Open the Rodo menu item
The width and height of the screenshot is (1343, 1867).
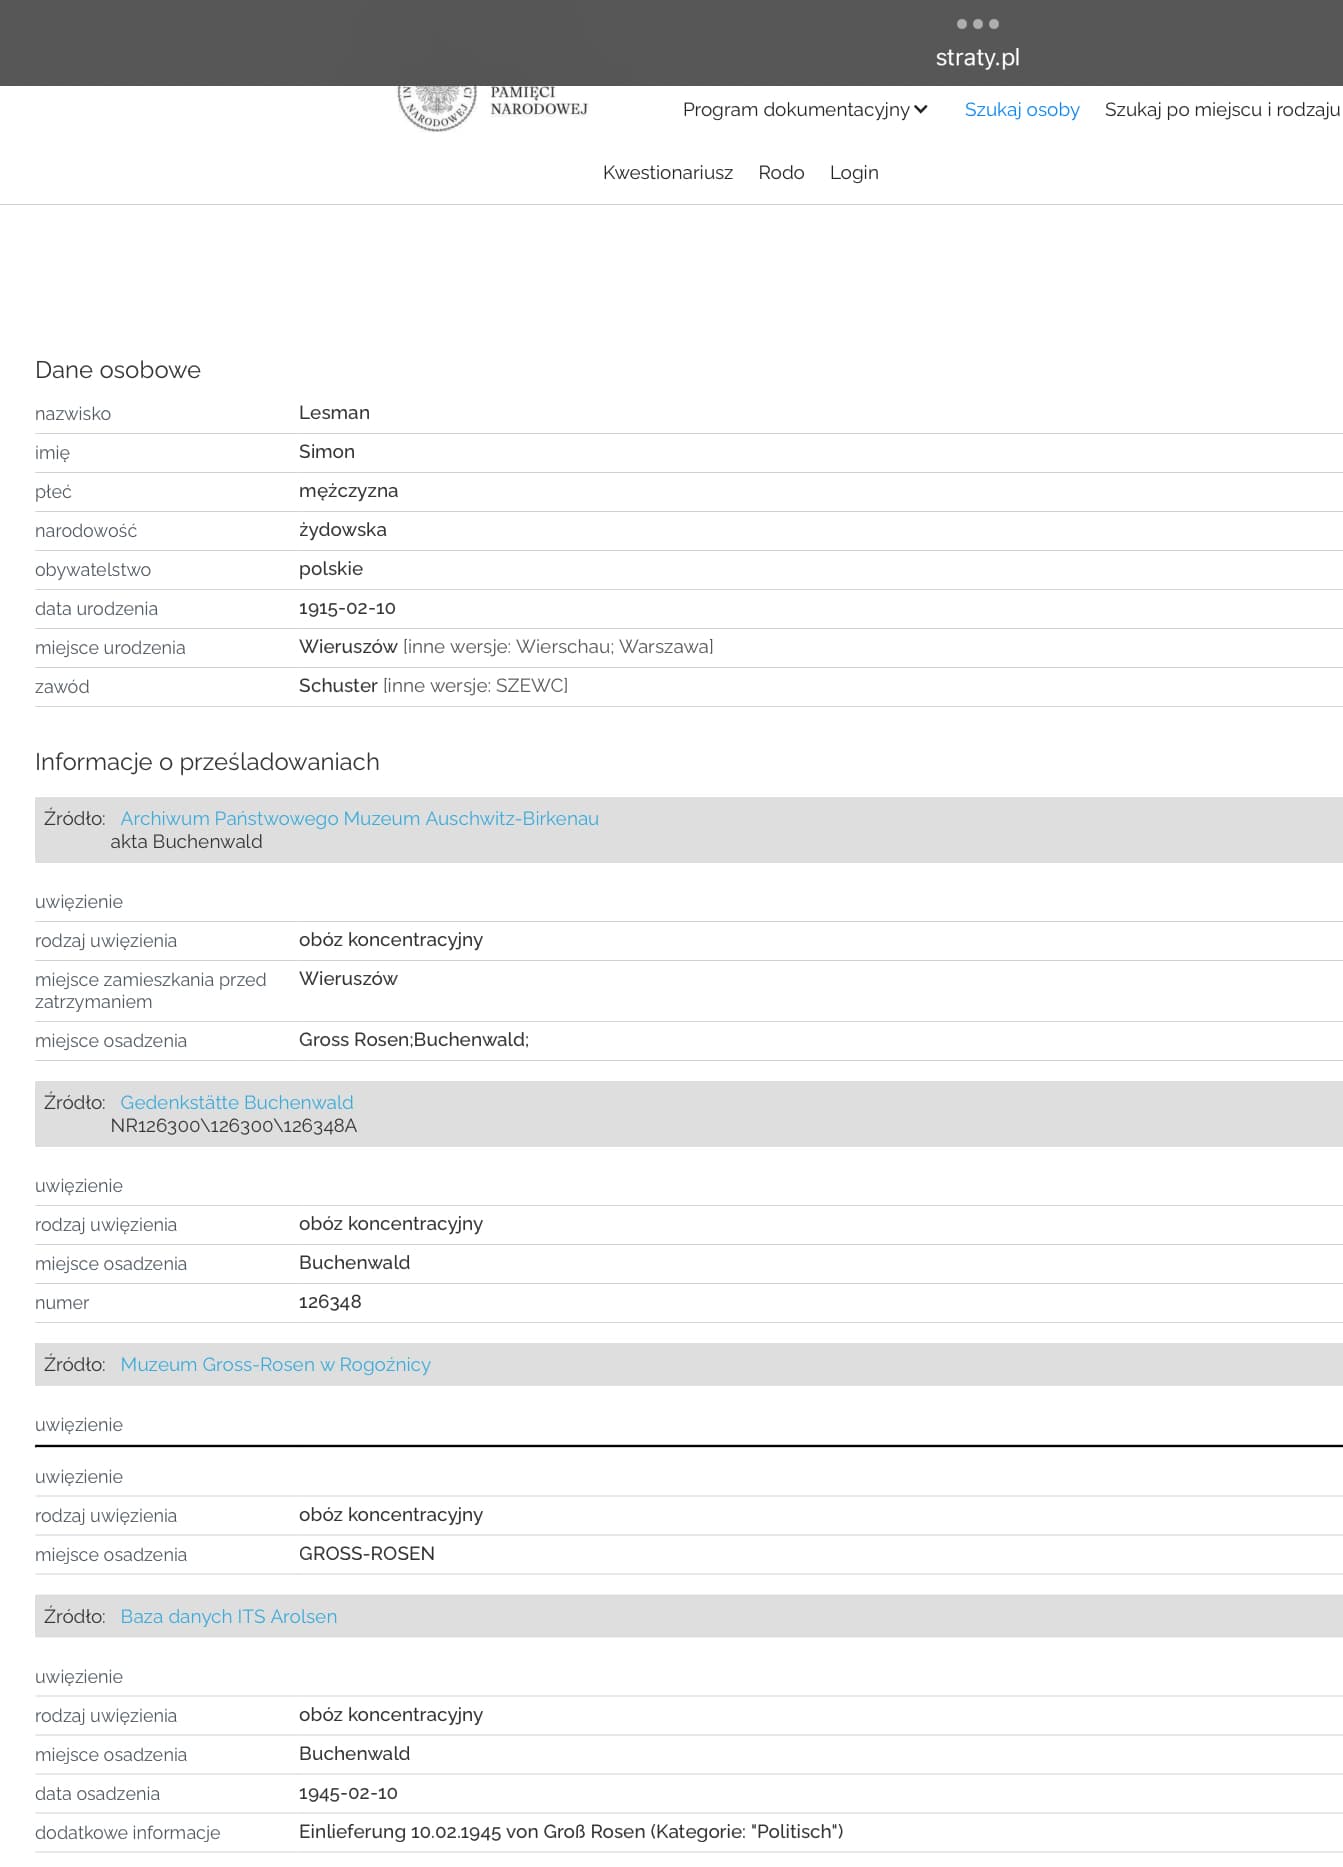(x=781, y=173)
